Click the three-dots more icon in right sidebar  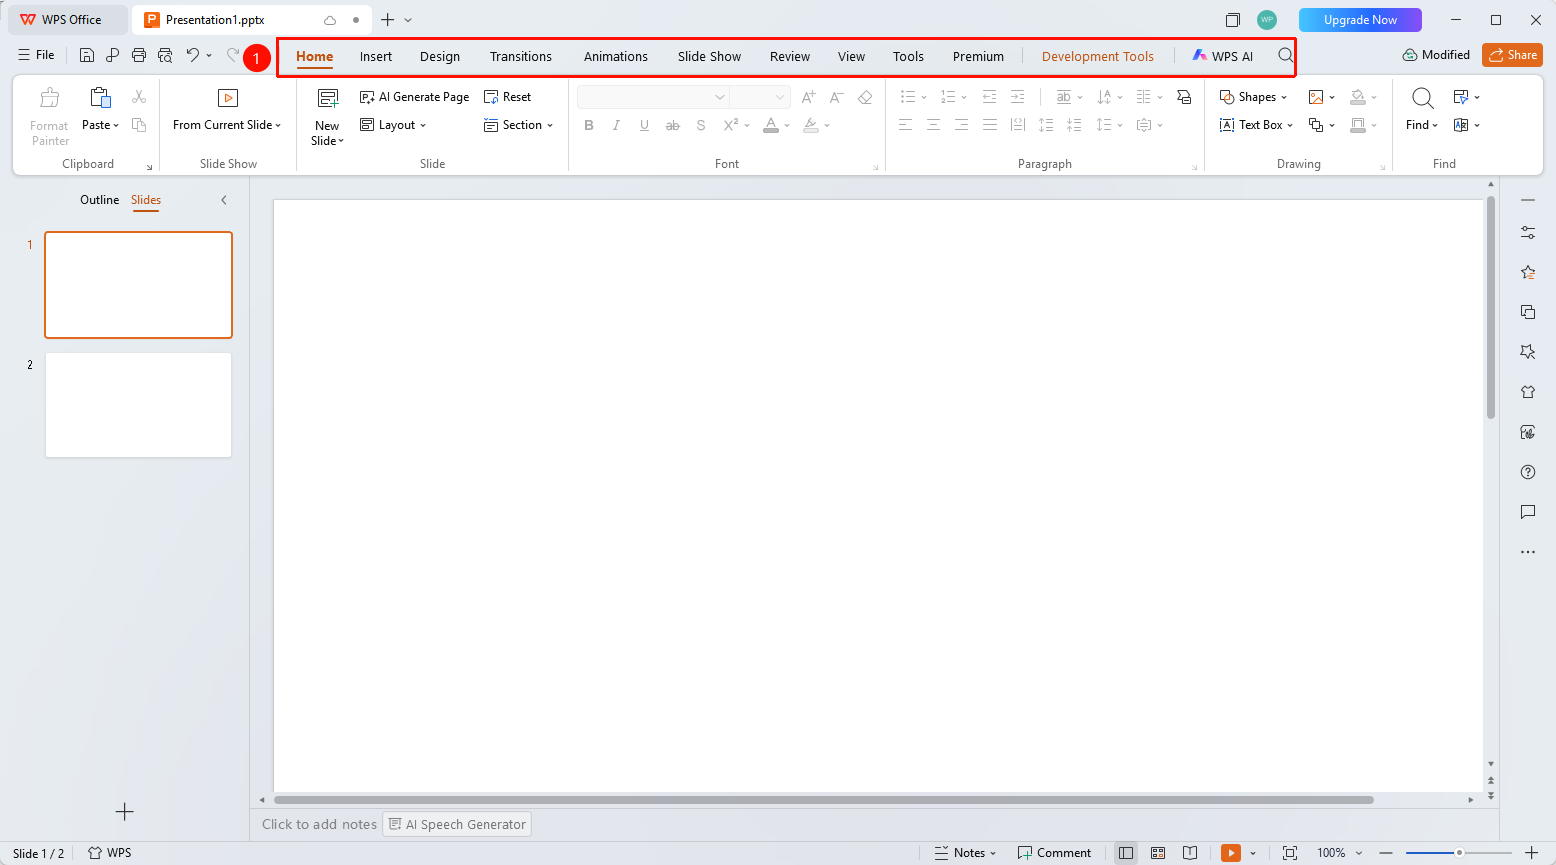(x=1528, y=552)
